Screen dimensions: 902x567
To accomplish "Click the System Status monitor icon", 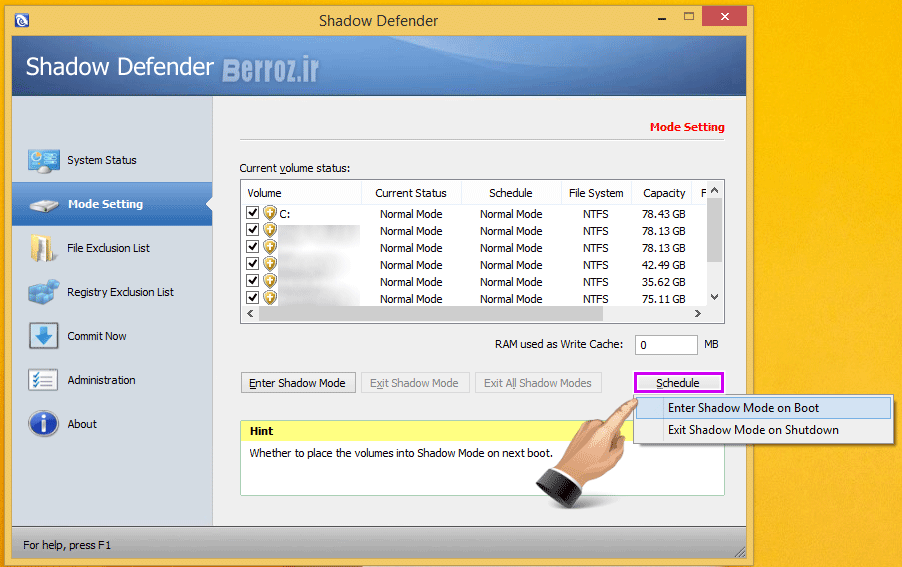I will point(44,161).
